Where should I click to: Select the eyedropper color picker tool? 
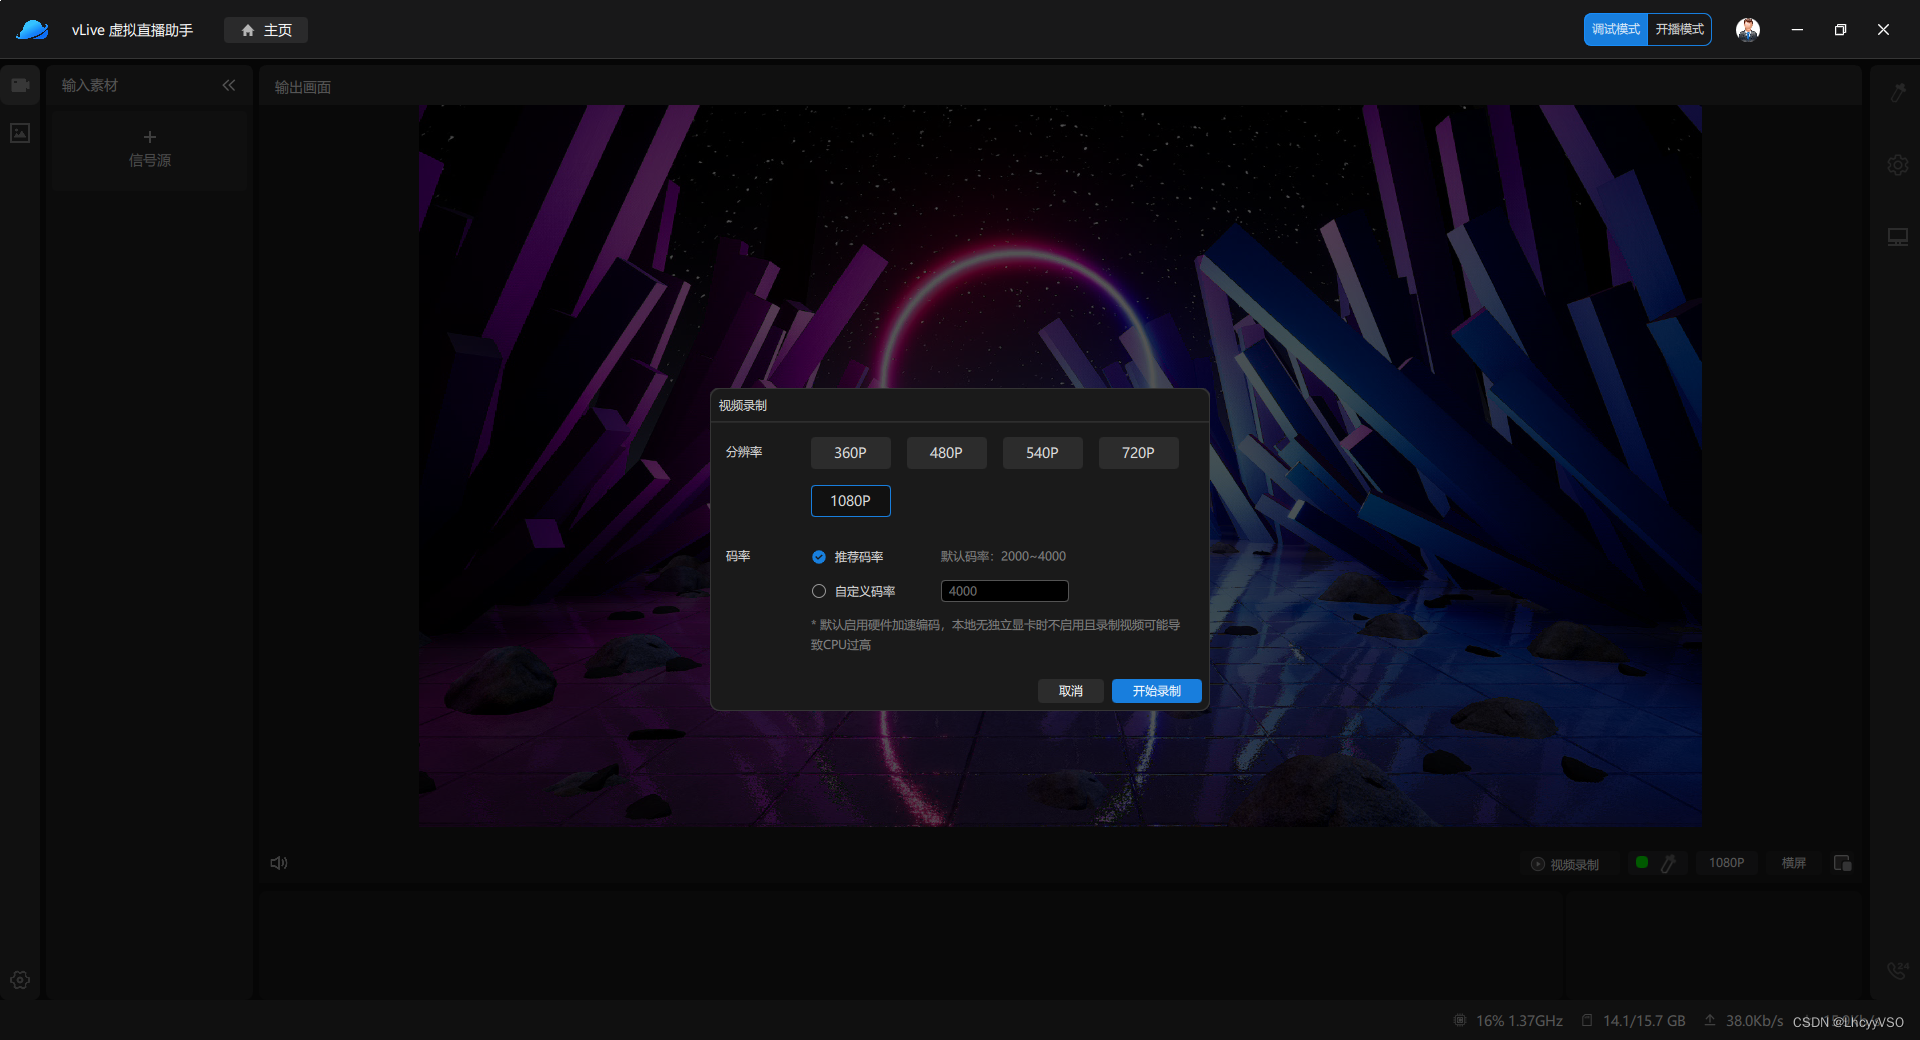point(1668,864)
